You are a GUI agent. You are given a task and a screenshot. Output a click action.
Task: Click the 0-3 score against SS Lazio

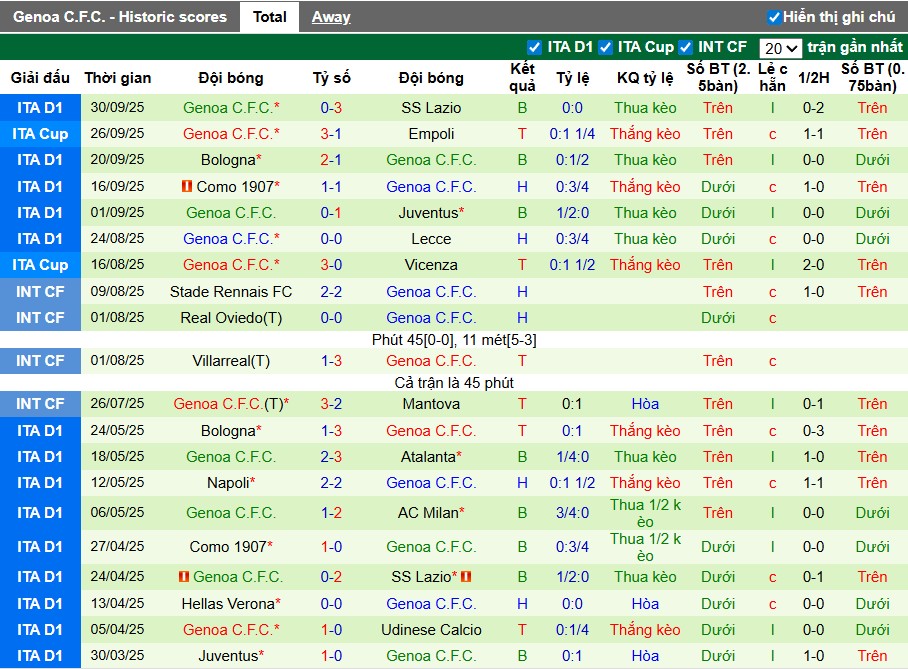tap(331, 108)
